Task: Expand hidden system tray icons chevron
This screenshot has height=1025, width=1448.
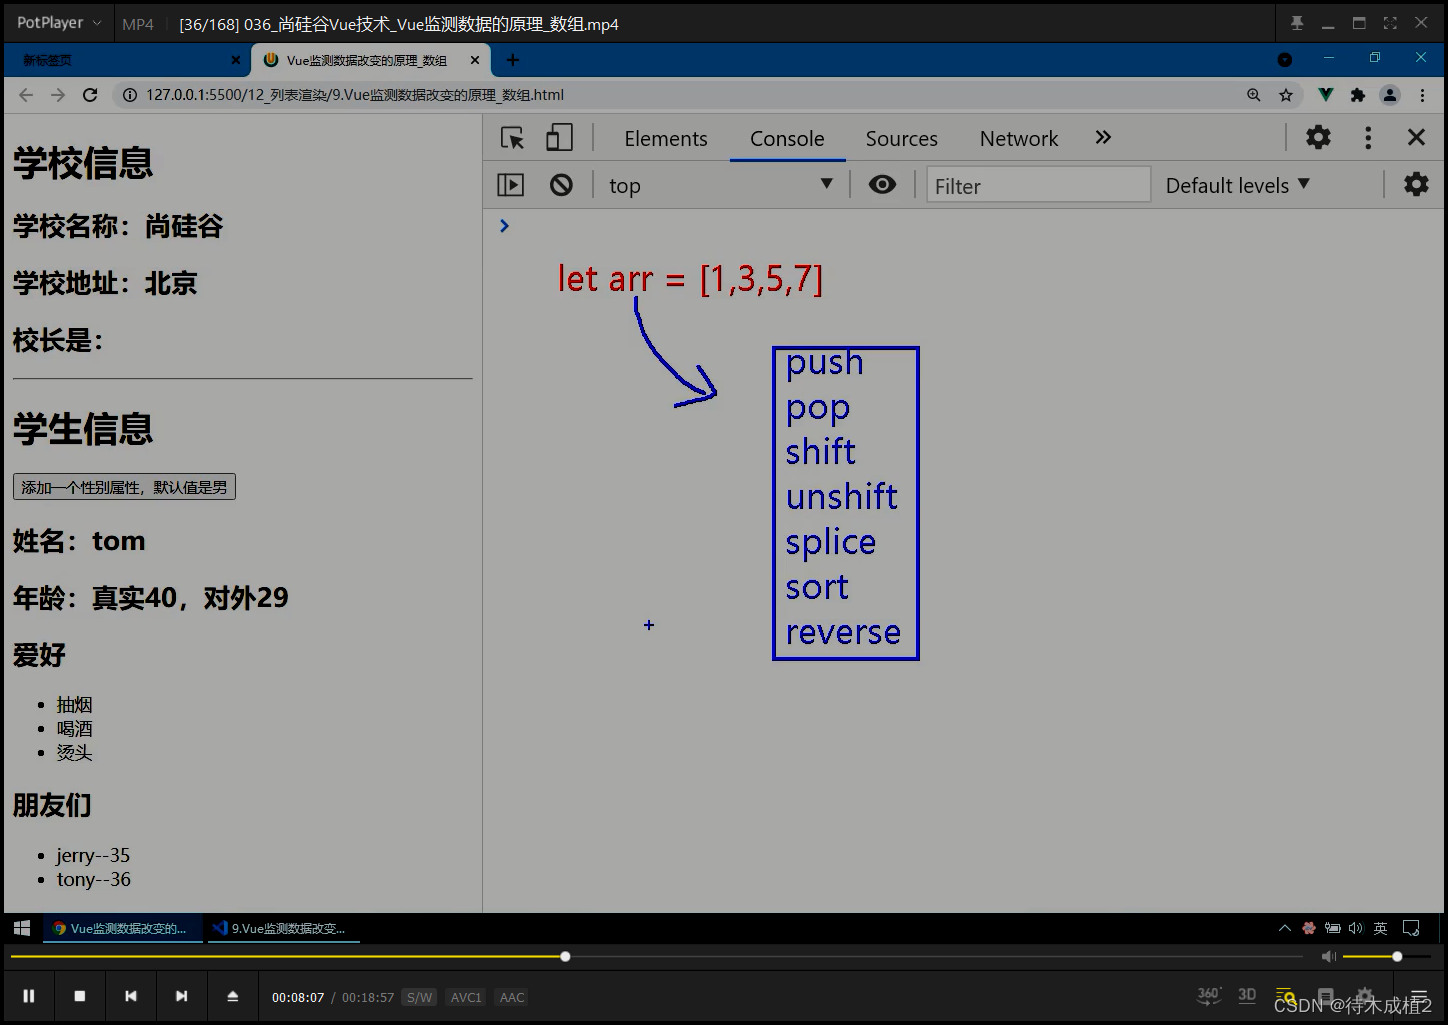Action: click(1285, 928)
